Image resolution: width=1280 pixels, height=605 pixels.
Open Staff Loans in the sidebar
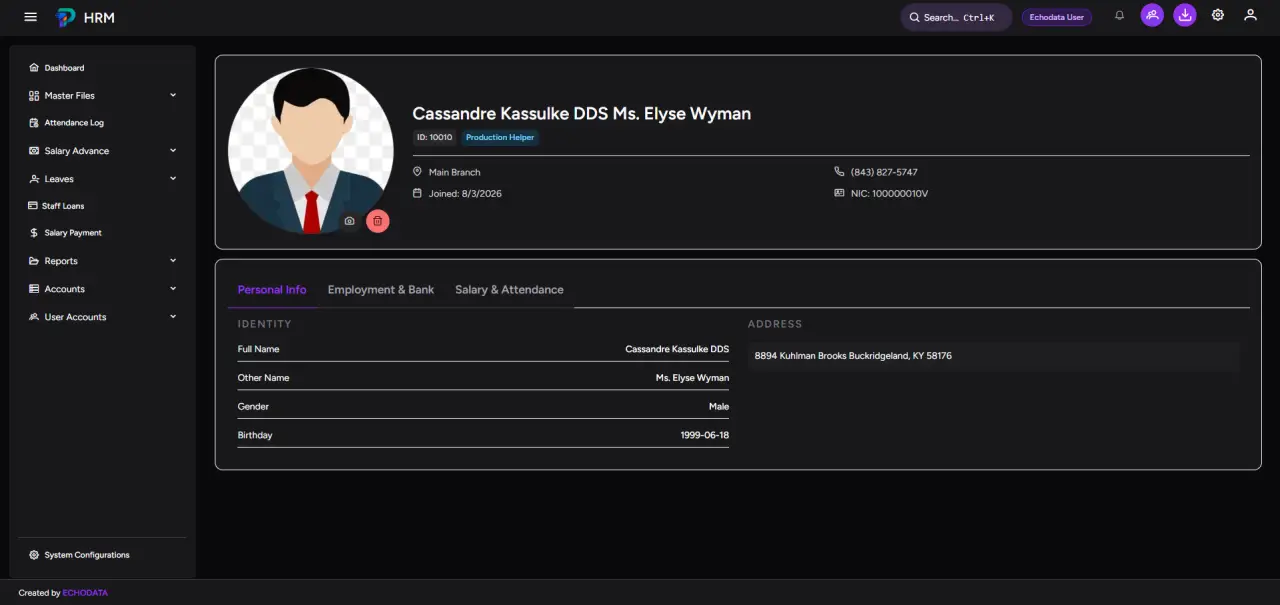[103, 206]
